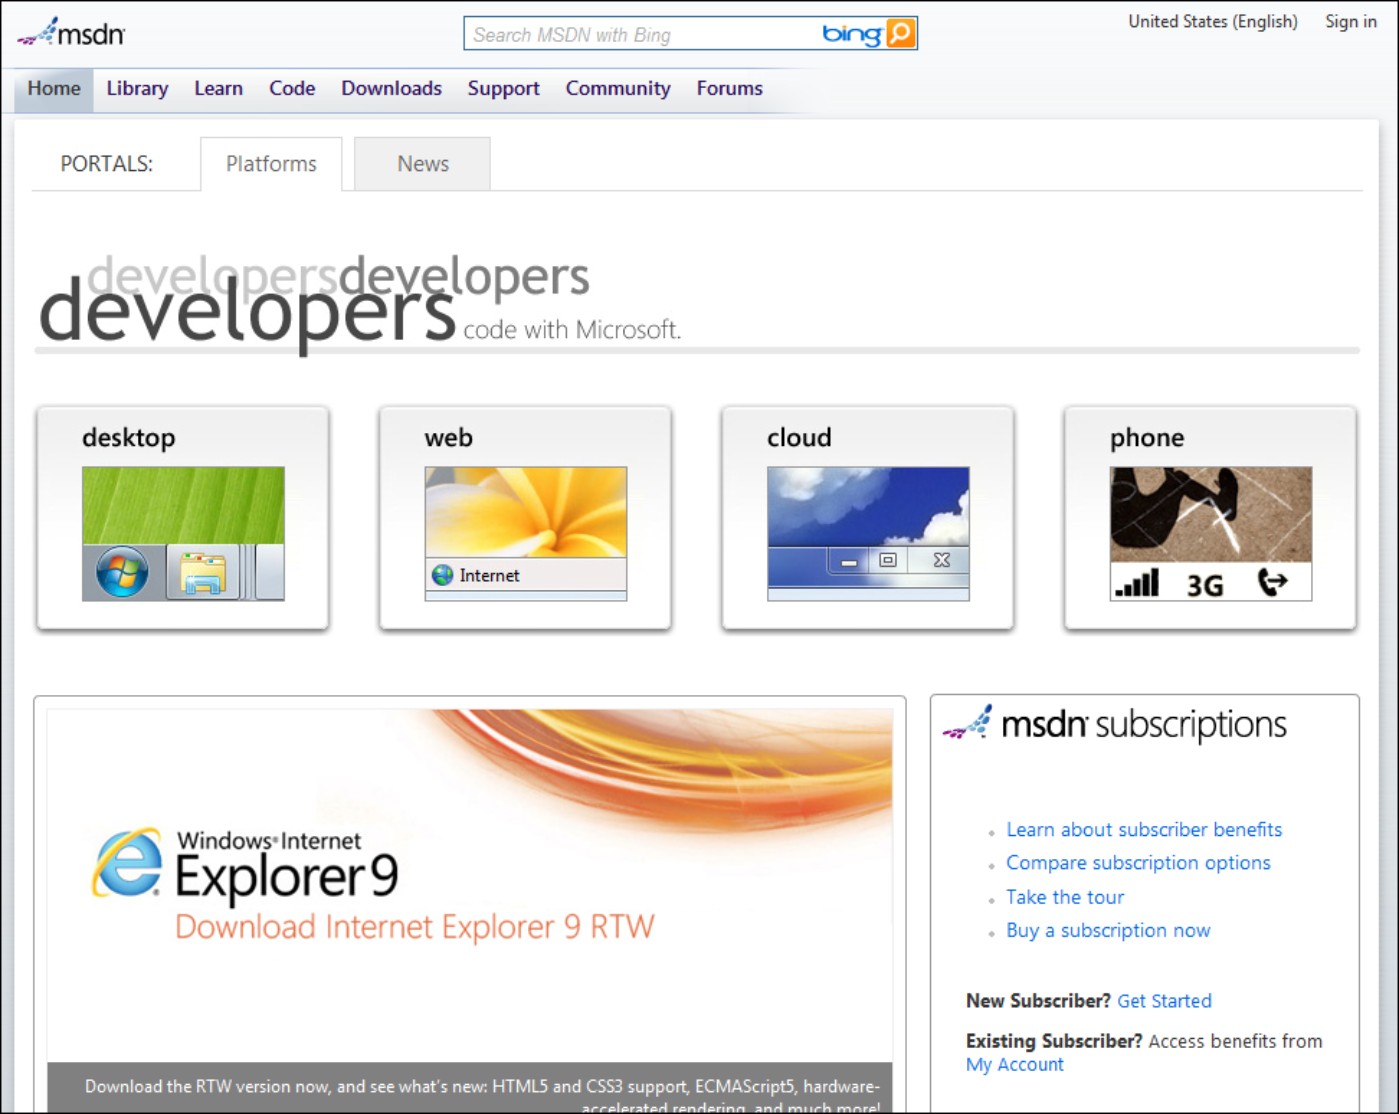Viewport: 1399px width, 1114px height.
Task: Click the 'New Subscriber?' text
Action: (1038, 1001)
